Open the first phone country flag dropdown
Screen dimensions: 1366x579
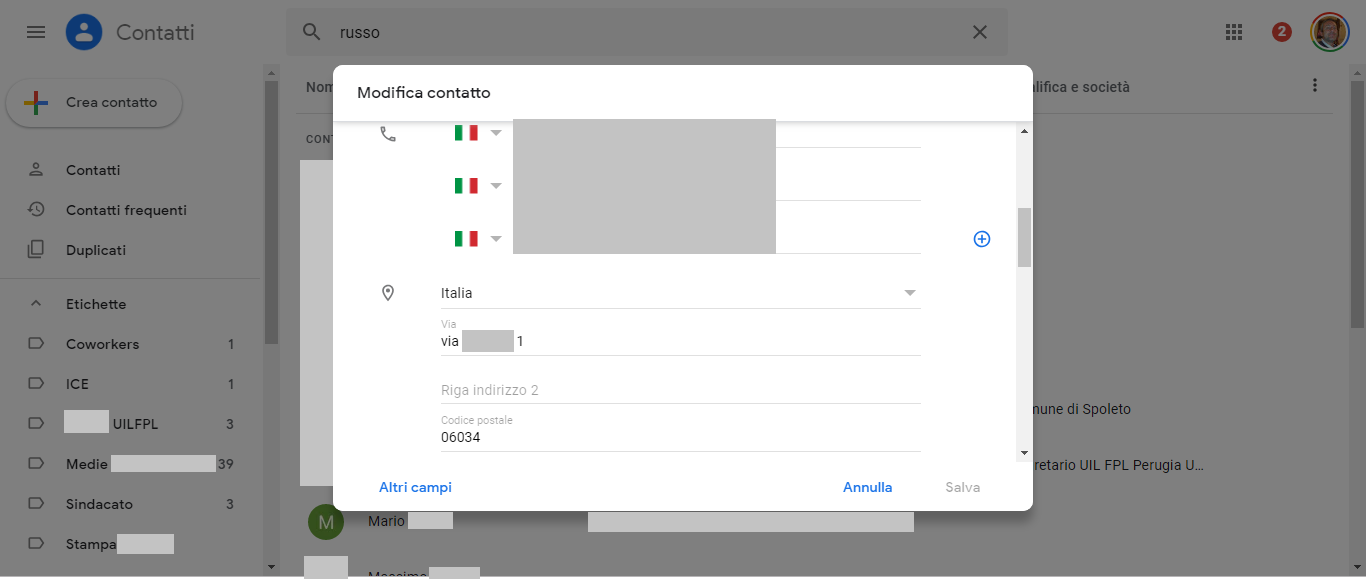[477, 132]
